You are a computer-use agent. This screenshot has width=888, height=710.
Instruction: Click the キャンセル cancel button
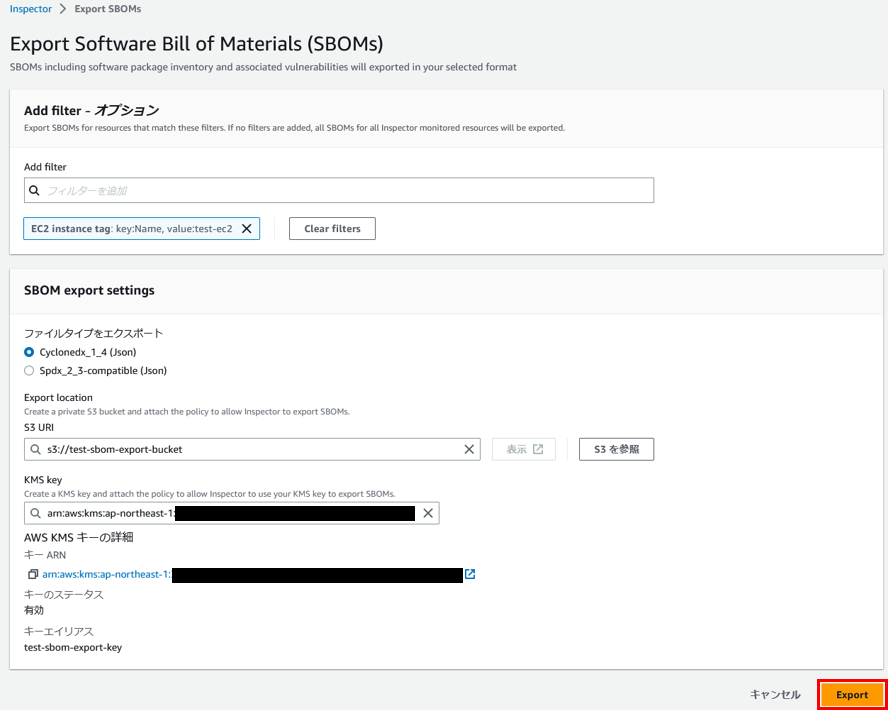(x=775, y=695)
